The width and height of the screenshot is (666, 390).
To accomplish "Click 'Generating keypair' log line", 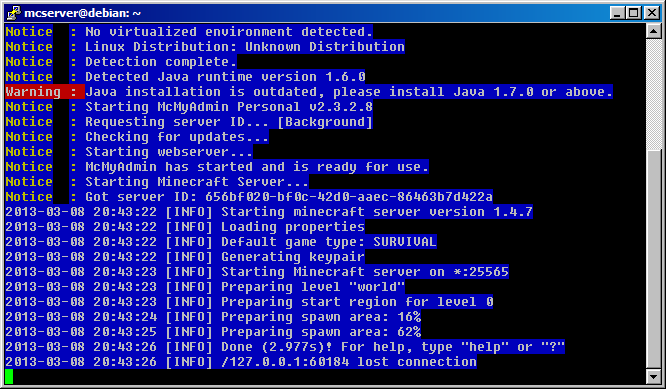I will [185, 257].
